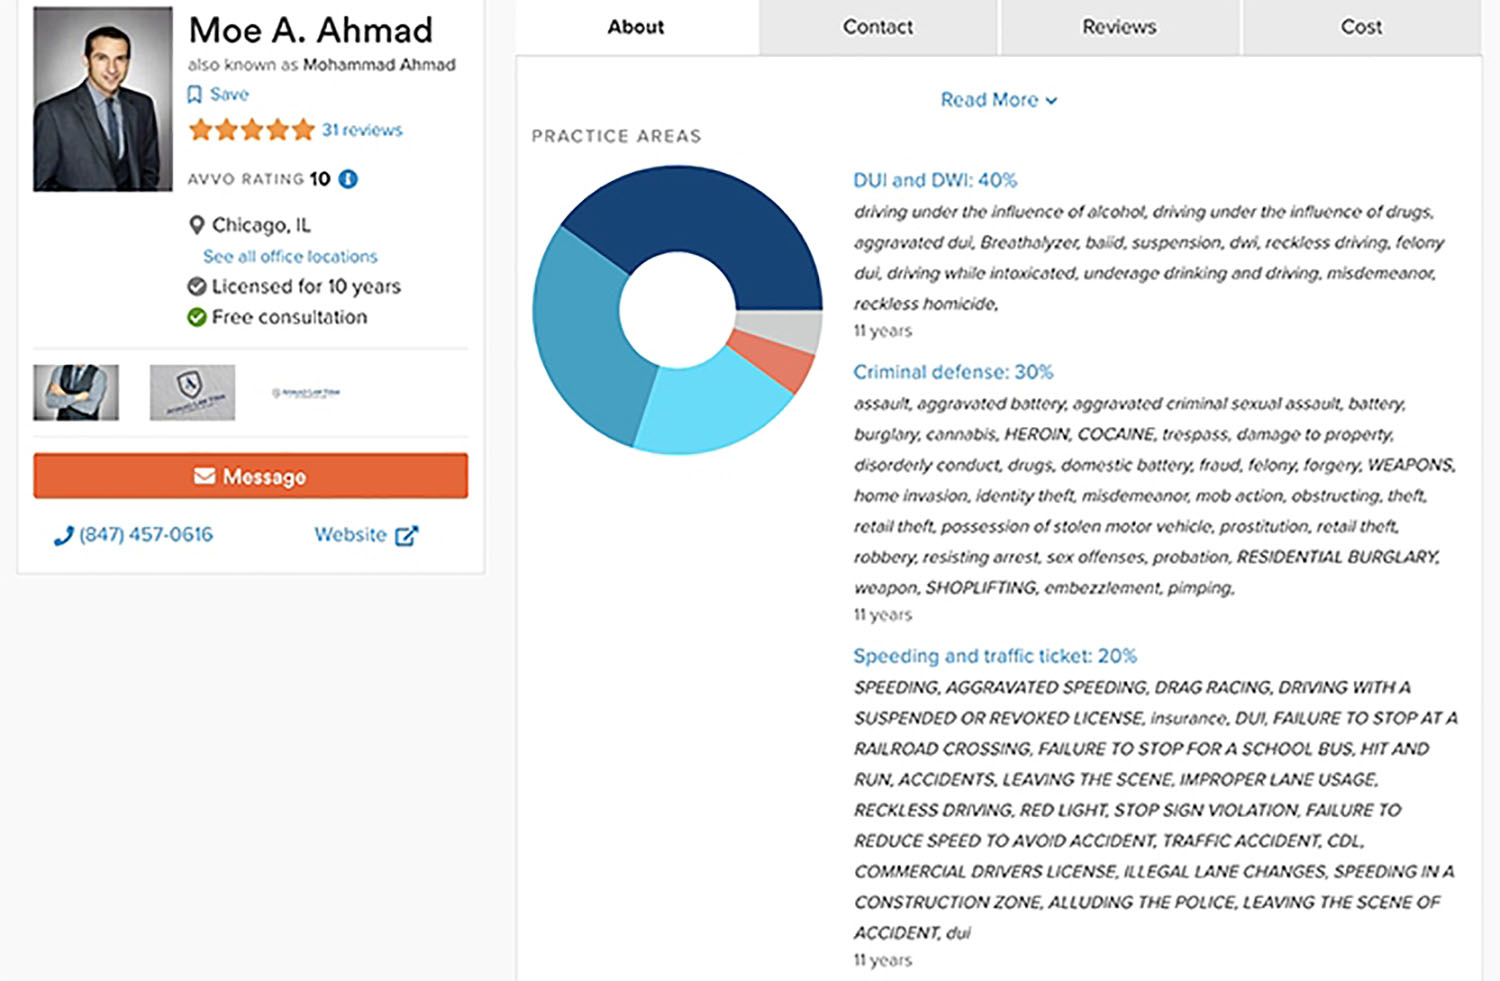Viewport: 1500px width, 981px height.
Task: Click the green Free consultation checkmark
Action: (197, 317)
